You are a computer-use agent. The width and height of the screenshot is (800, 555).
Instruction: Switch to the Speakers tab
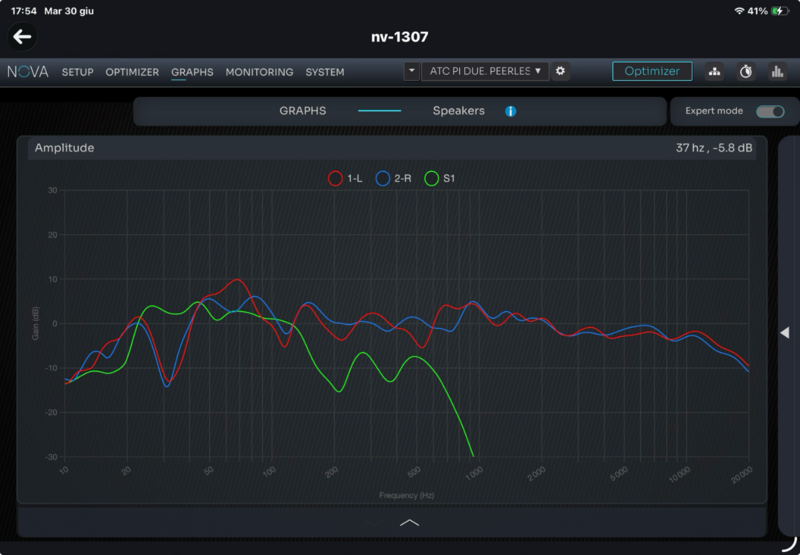click(459, 111)
